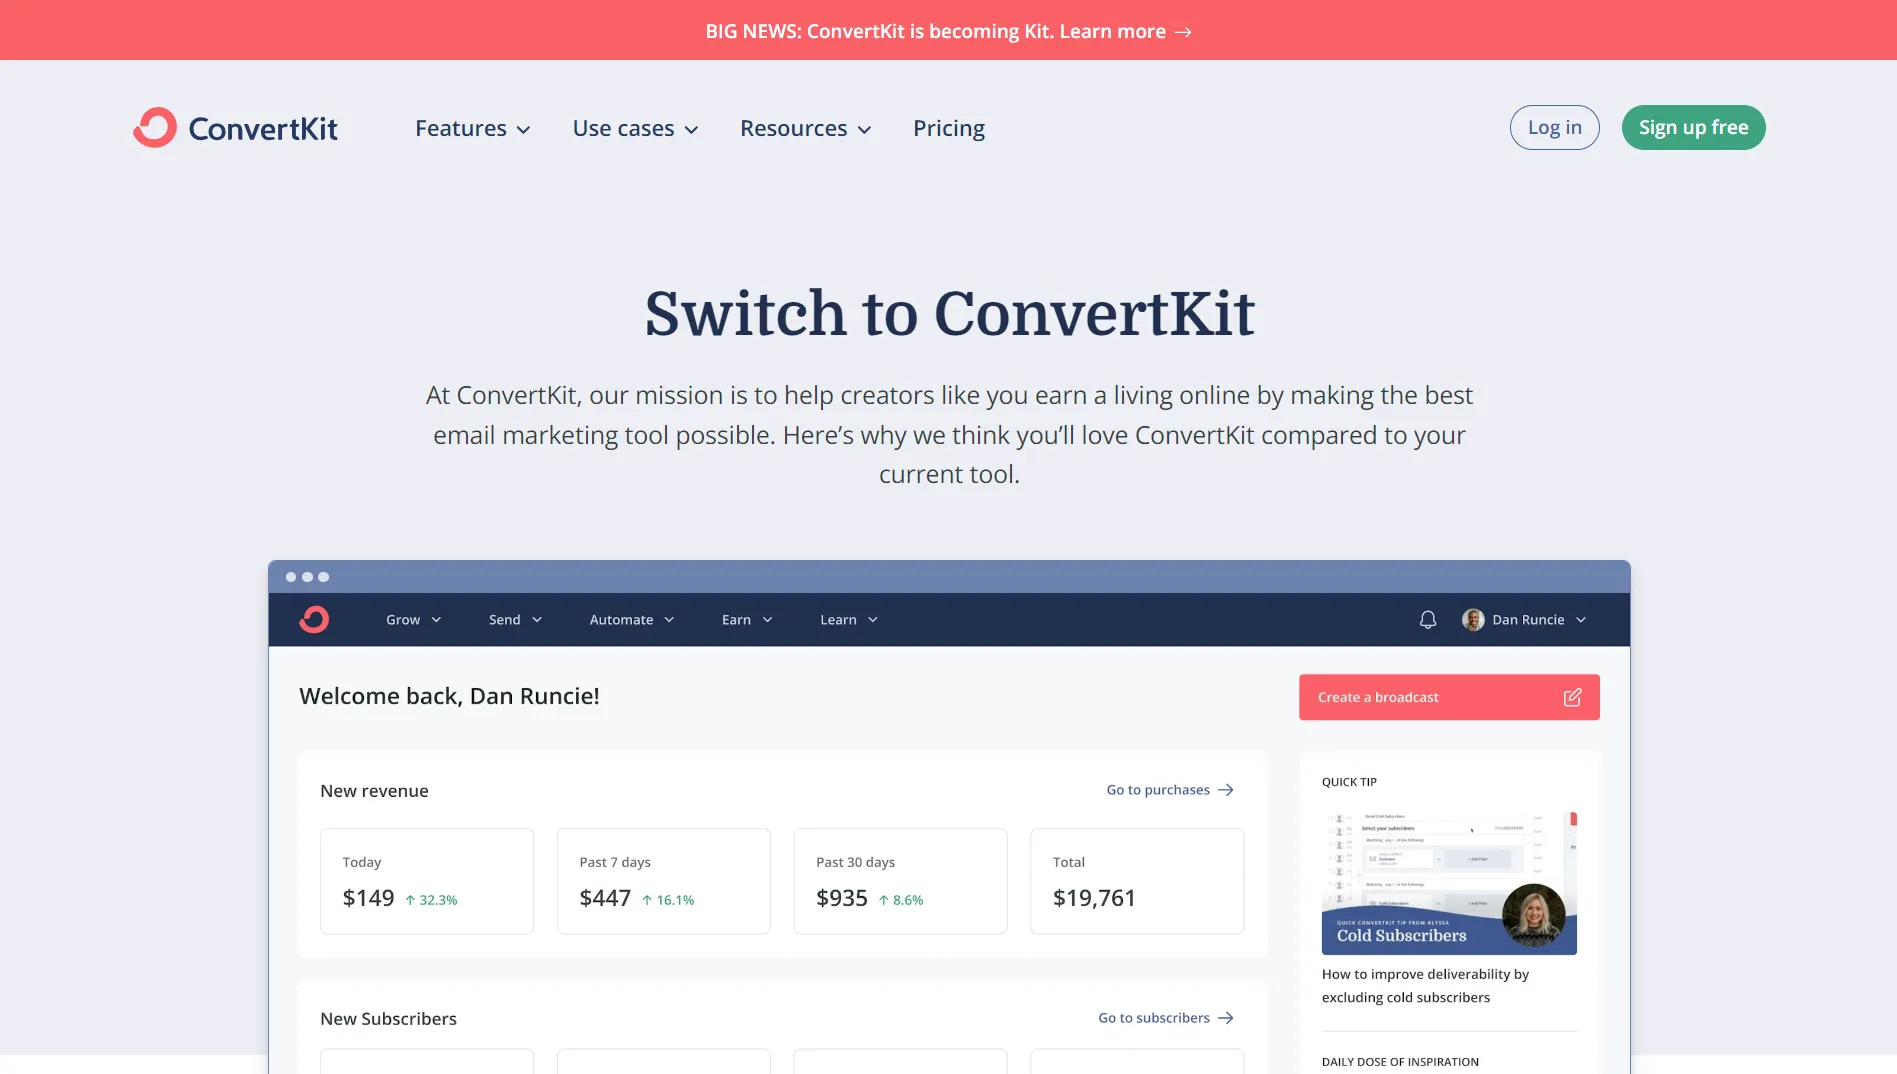Screen dimensions: 1897x1074
Task: Open the Go to purchases link
Action: (1170, 790)
